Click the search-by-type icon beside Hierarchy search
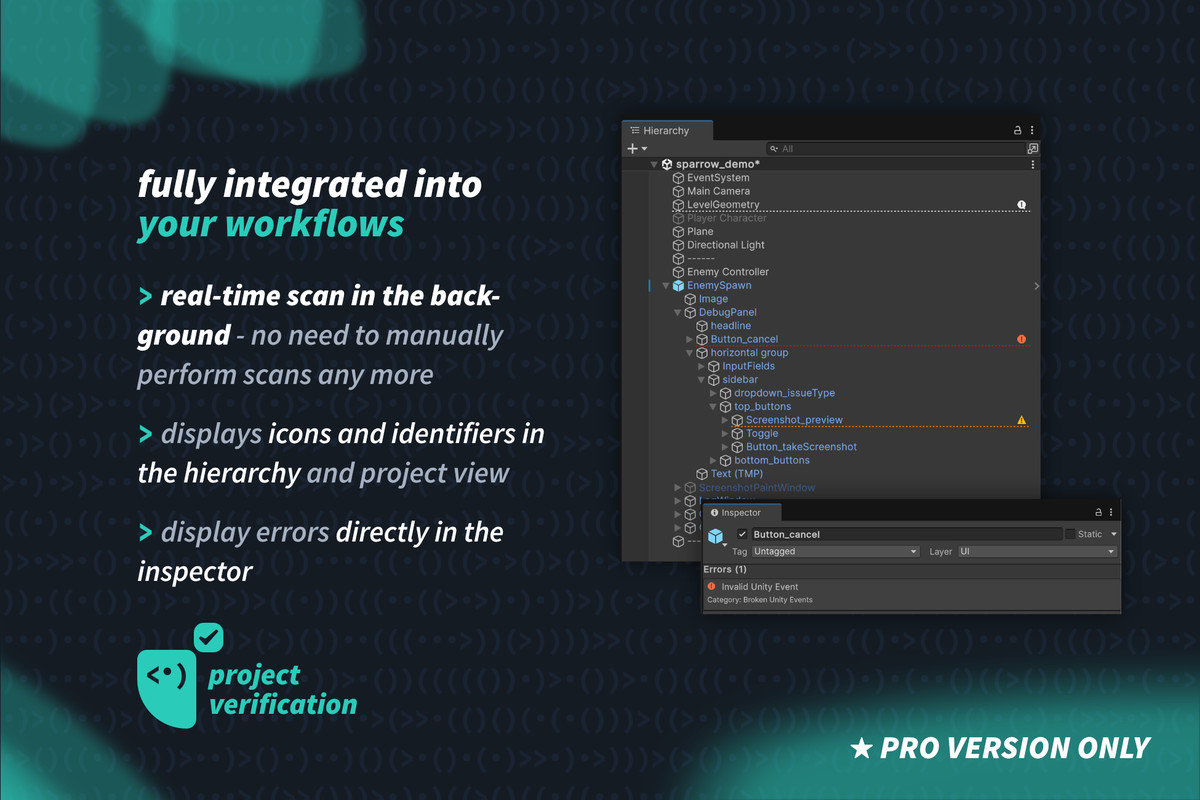 pyautogui.click(x=1033, y=148)
